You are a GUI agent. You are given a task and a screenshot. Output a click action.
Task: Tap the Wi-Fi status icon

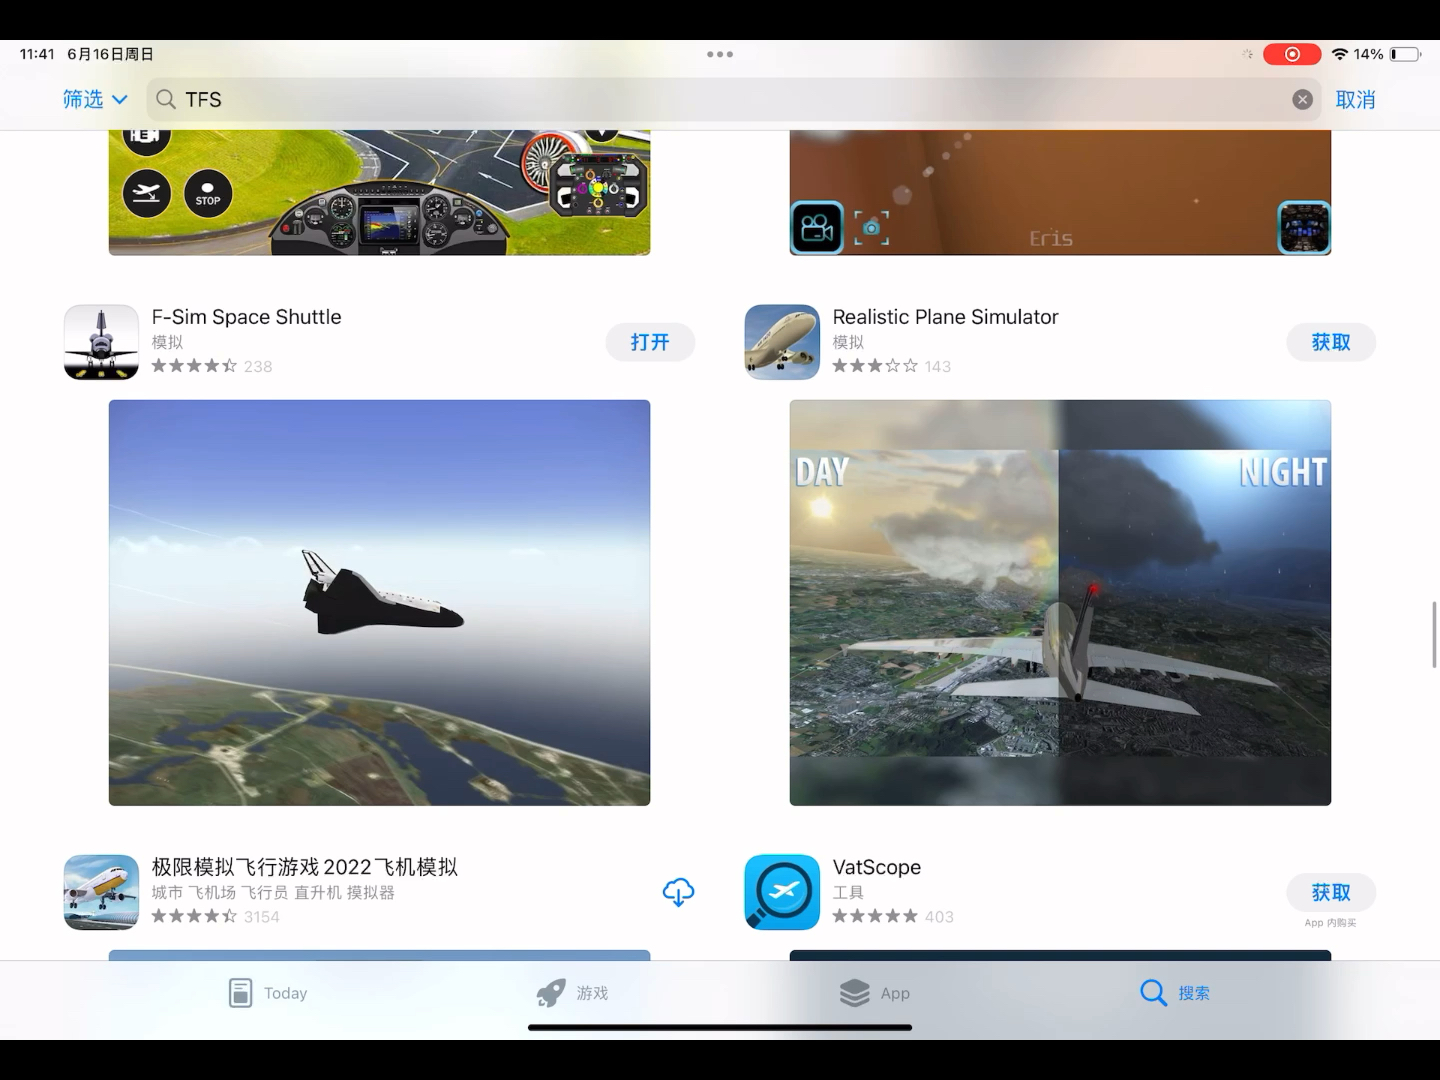(x=1340, y=54)
